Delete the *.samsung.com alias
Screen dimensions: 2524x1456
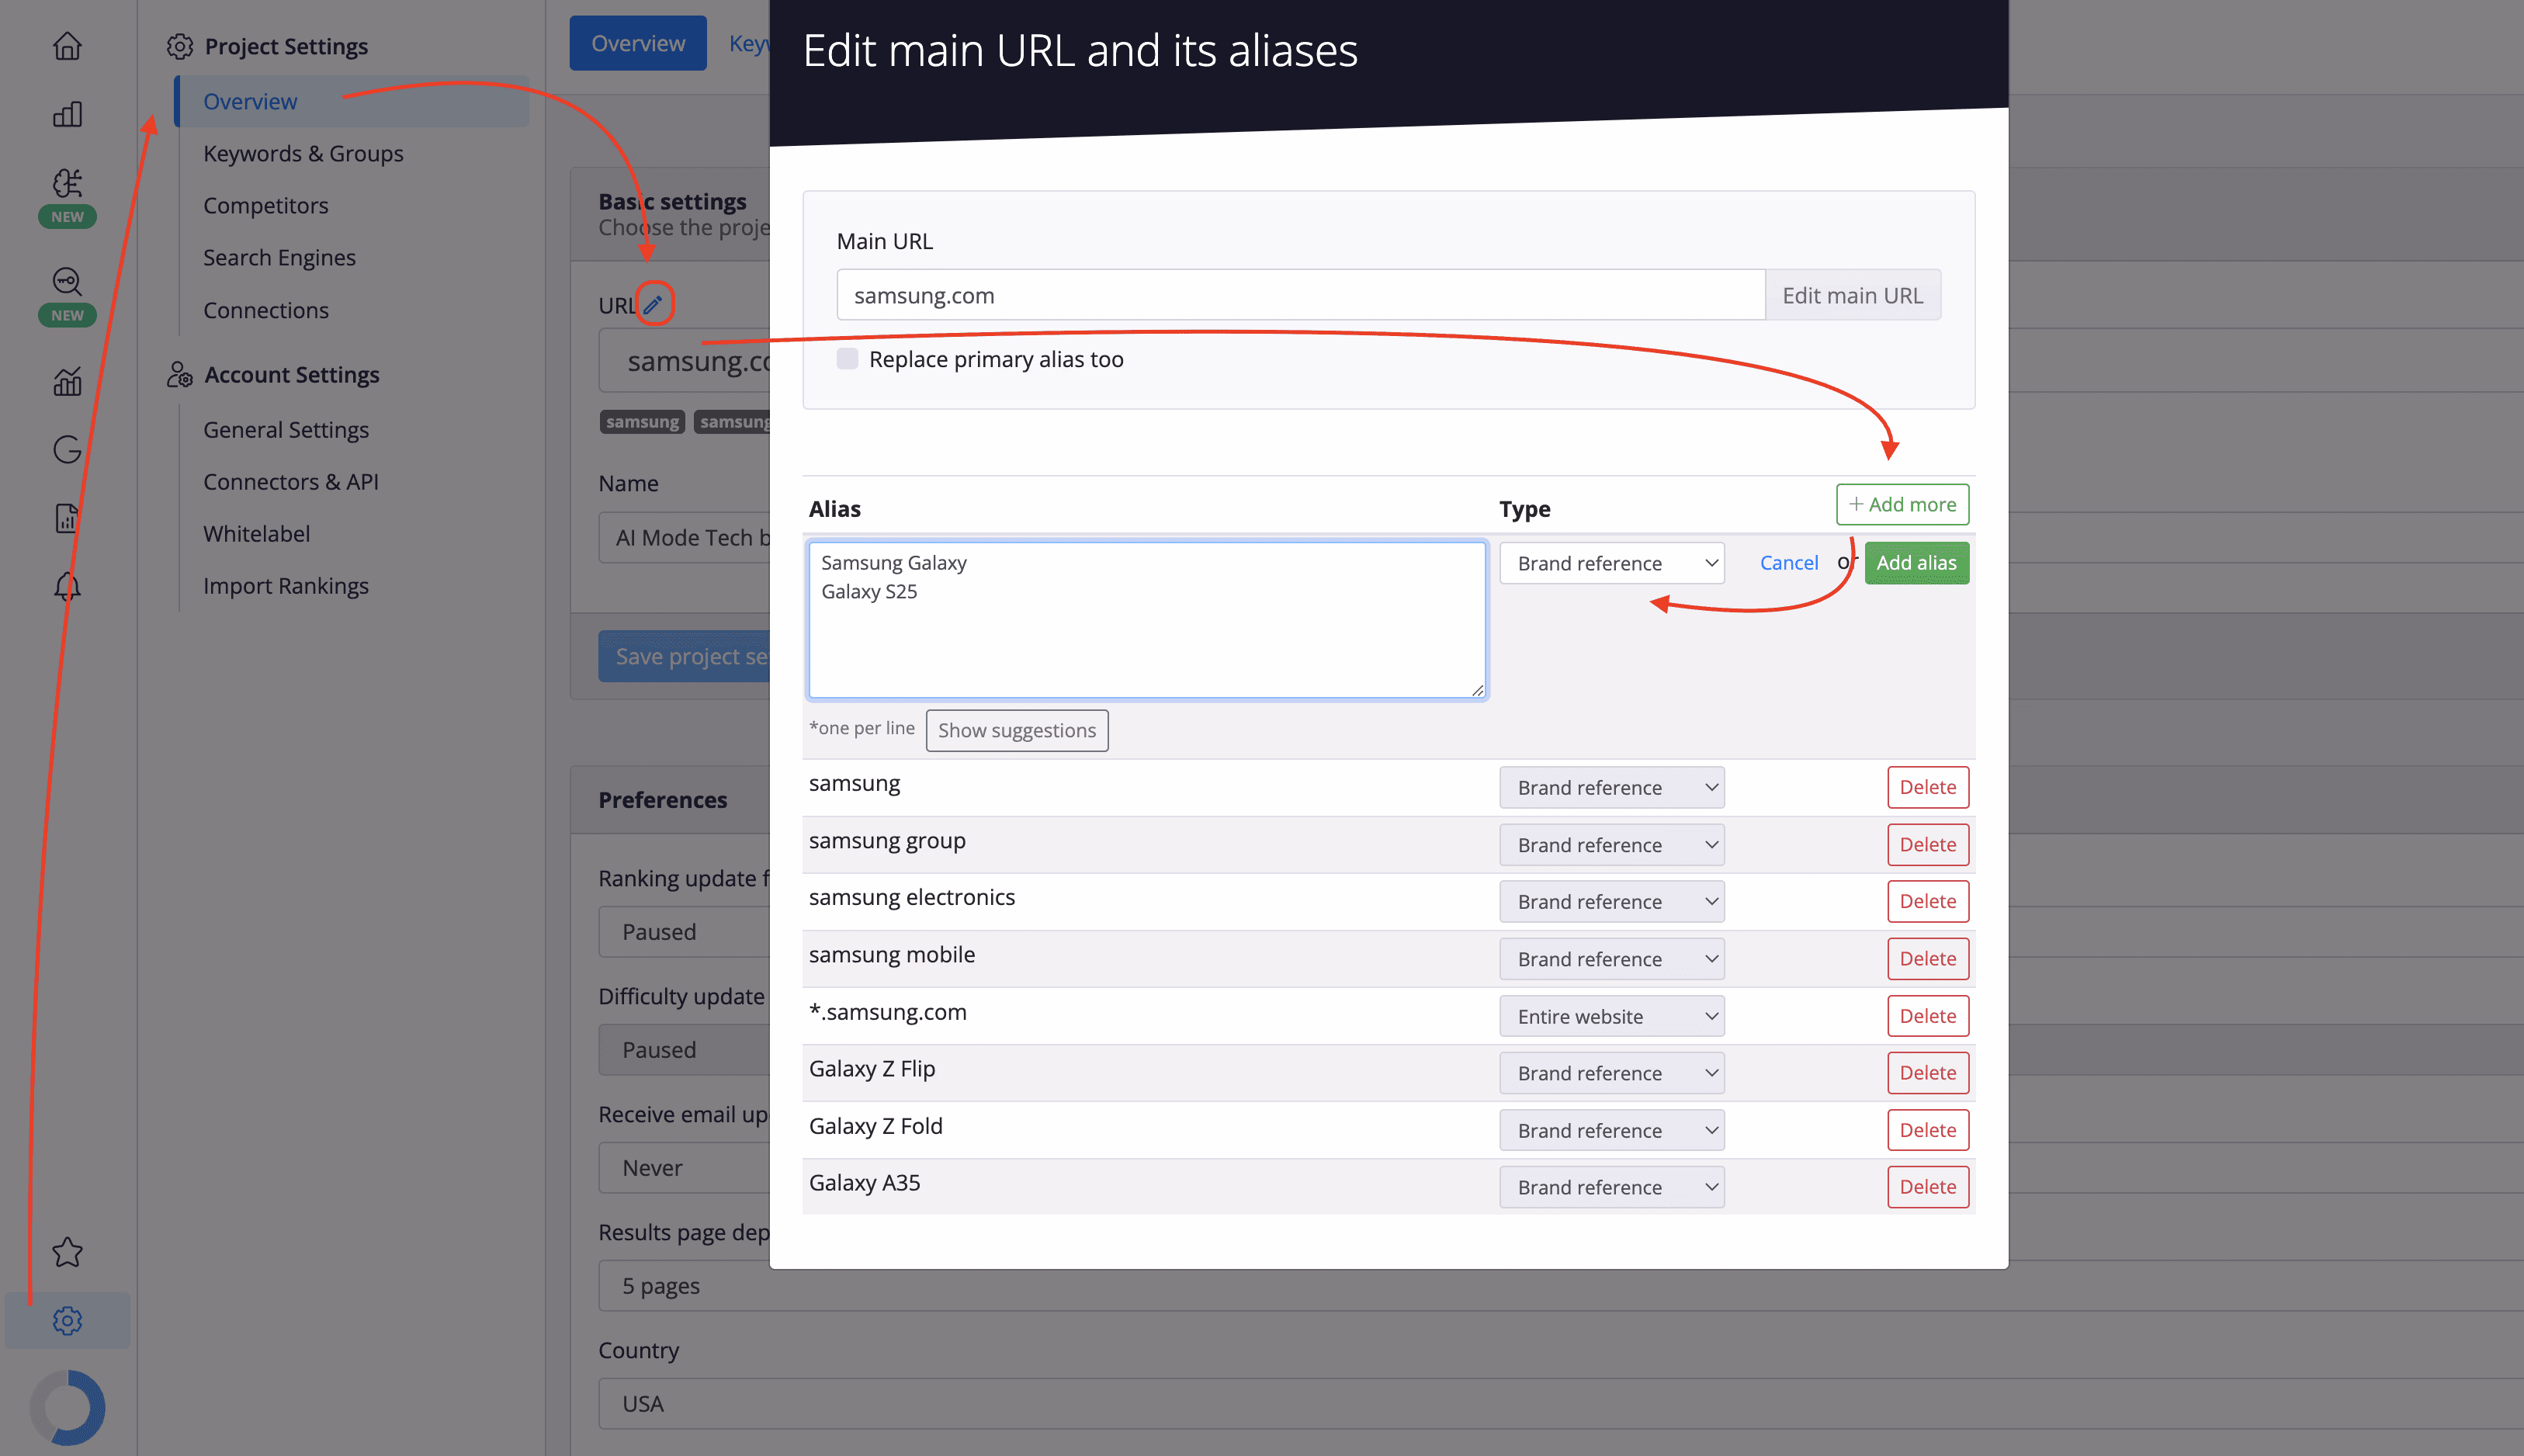click(x=1928, y=1016)
